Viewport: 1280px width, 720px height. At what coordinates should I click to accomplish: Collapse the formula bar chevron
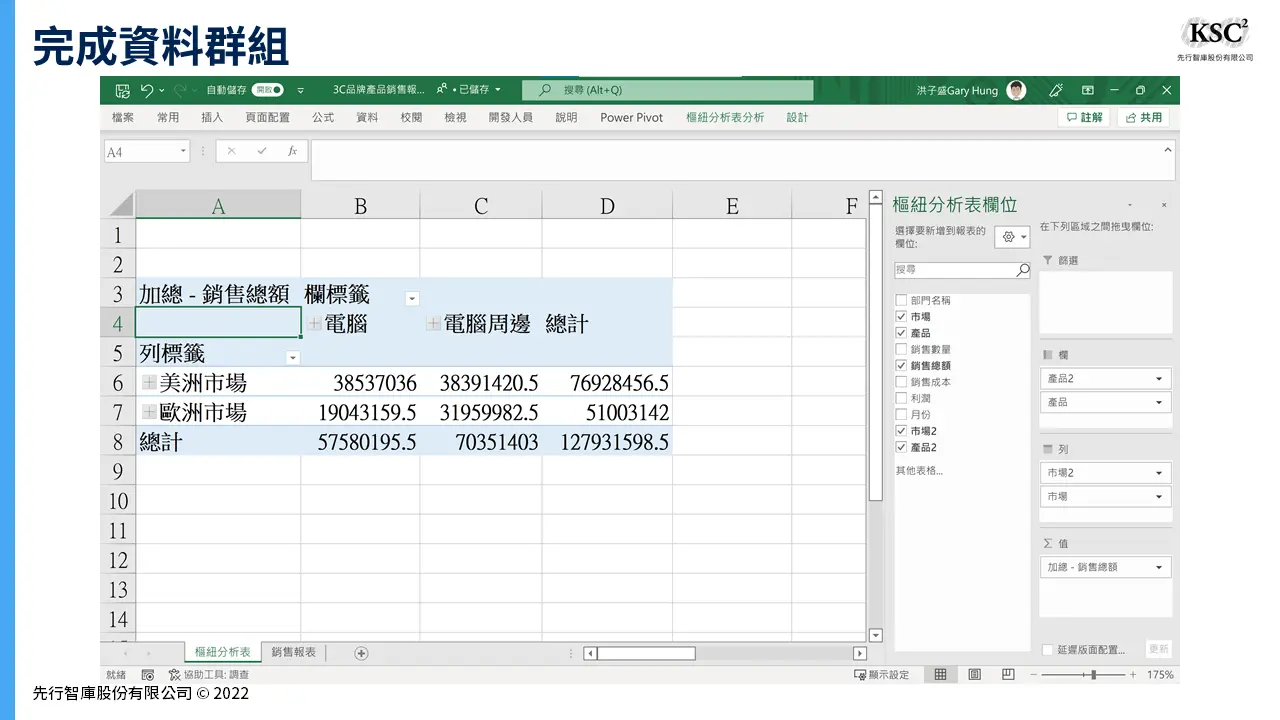1167,150
